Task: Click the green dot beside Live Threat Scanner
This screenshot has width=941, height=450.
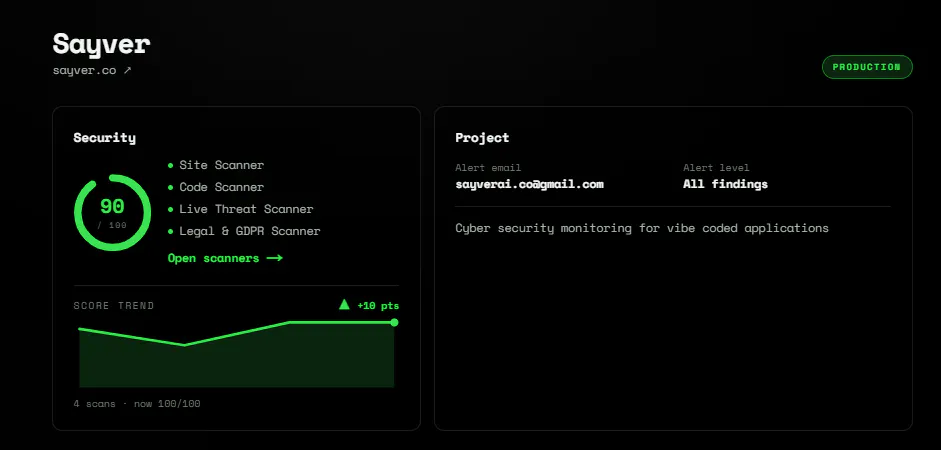Action: point(170,209)
